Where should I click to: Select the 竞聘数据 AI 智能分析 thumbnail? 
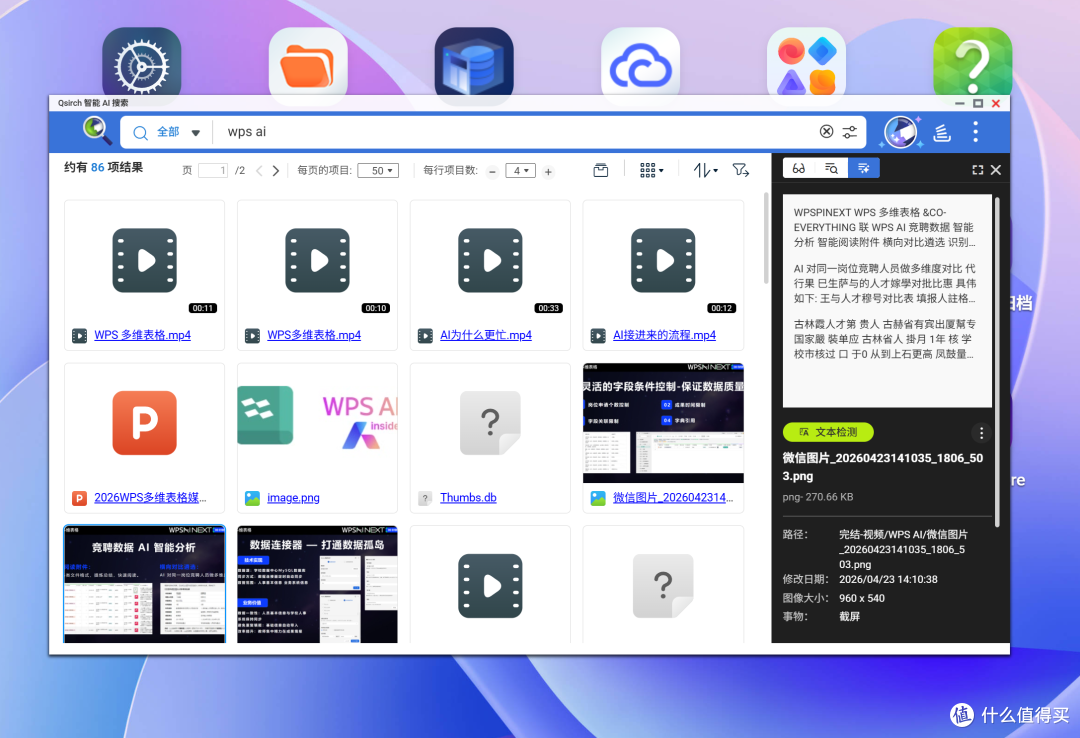145,585
